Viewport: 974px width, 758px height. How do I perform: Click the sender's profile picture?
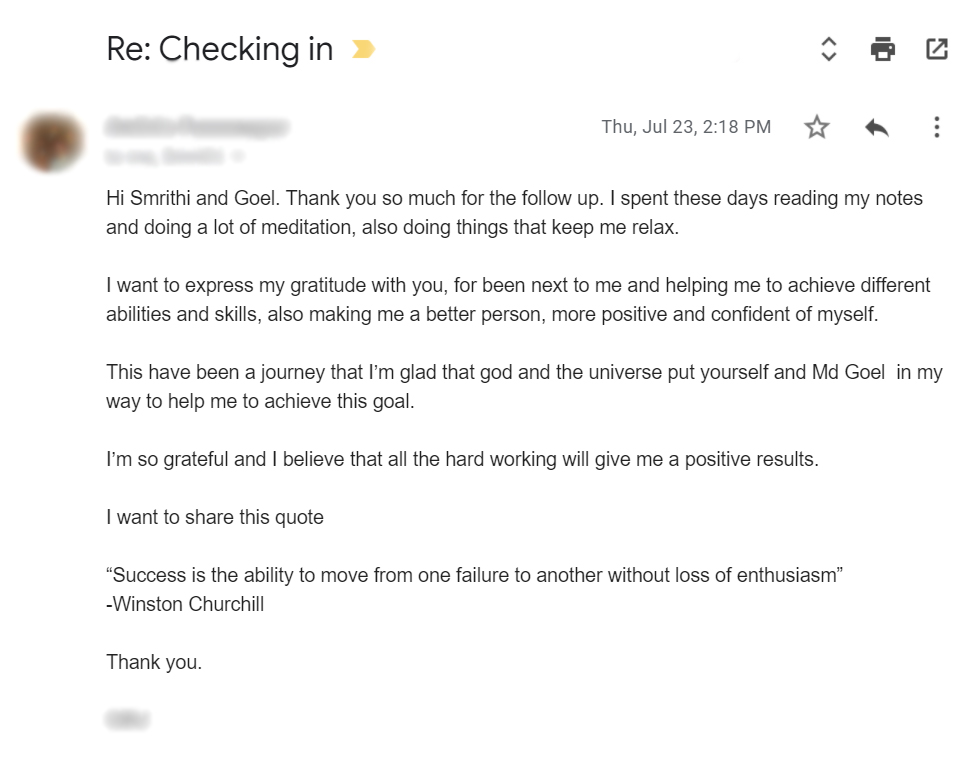[52, 142]
